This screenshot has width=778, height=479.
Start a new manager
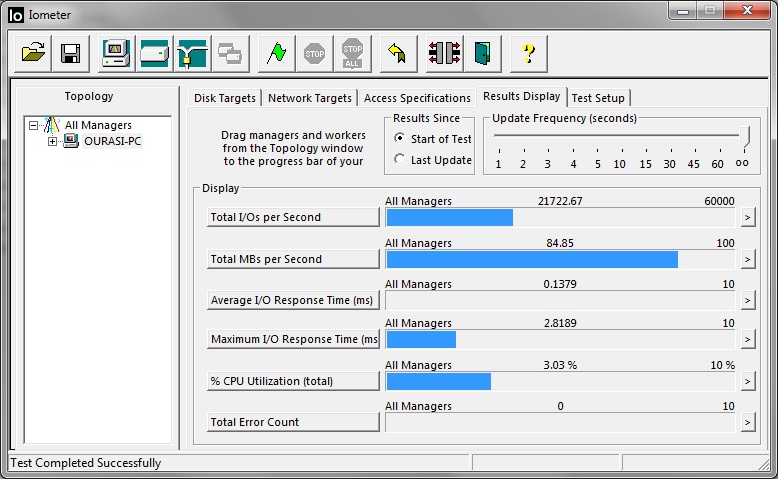[x=116, y=53]
